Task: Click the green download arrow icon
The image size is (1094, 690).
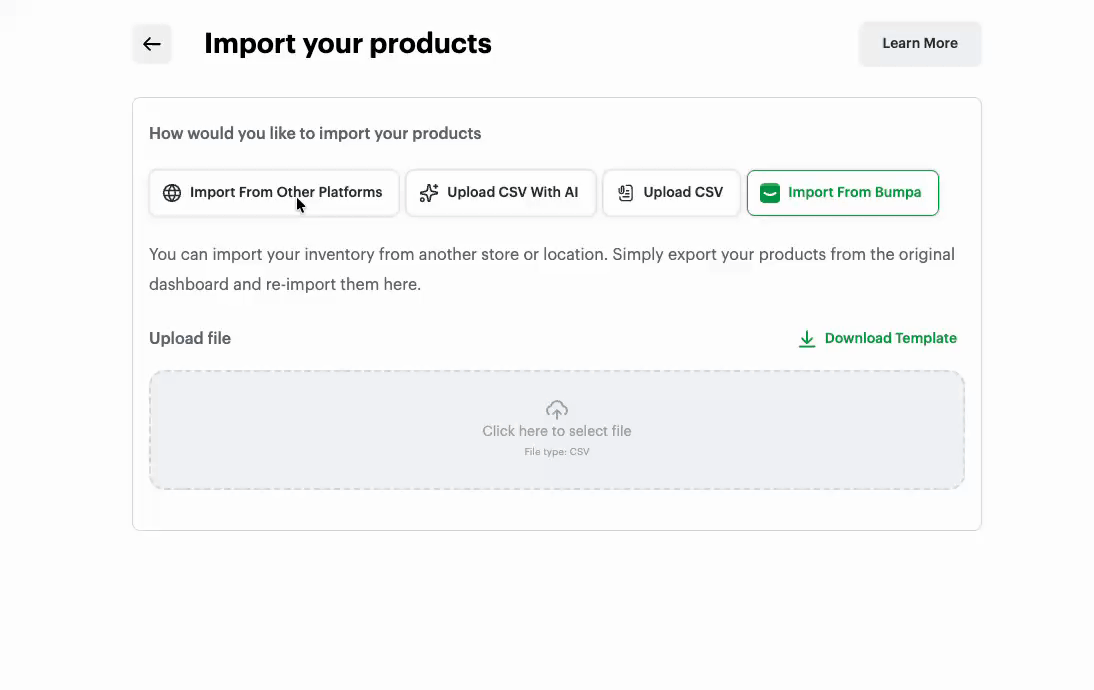Action: click(807, 339)
